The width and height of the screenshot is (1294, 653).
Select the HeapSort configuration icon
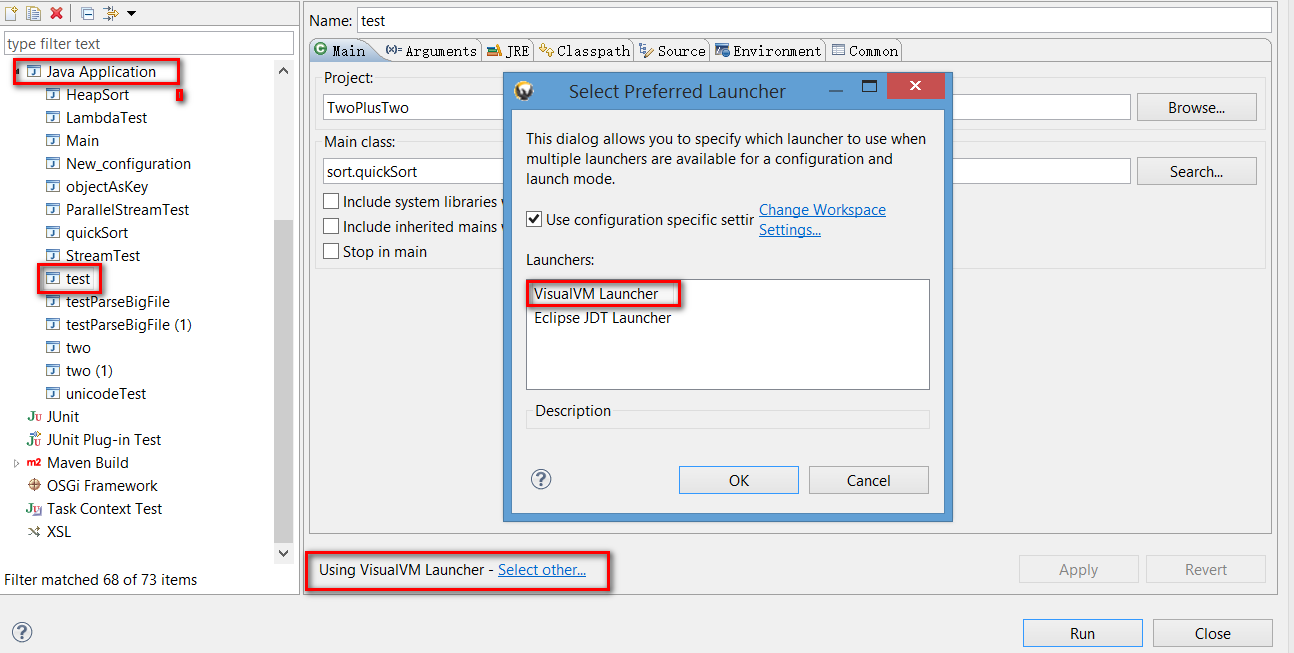coord(54,95)
